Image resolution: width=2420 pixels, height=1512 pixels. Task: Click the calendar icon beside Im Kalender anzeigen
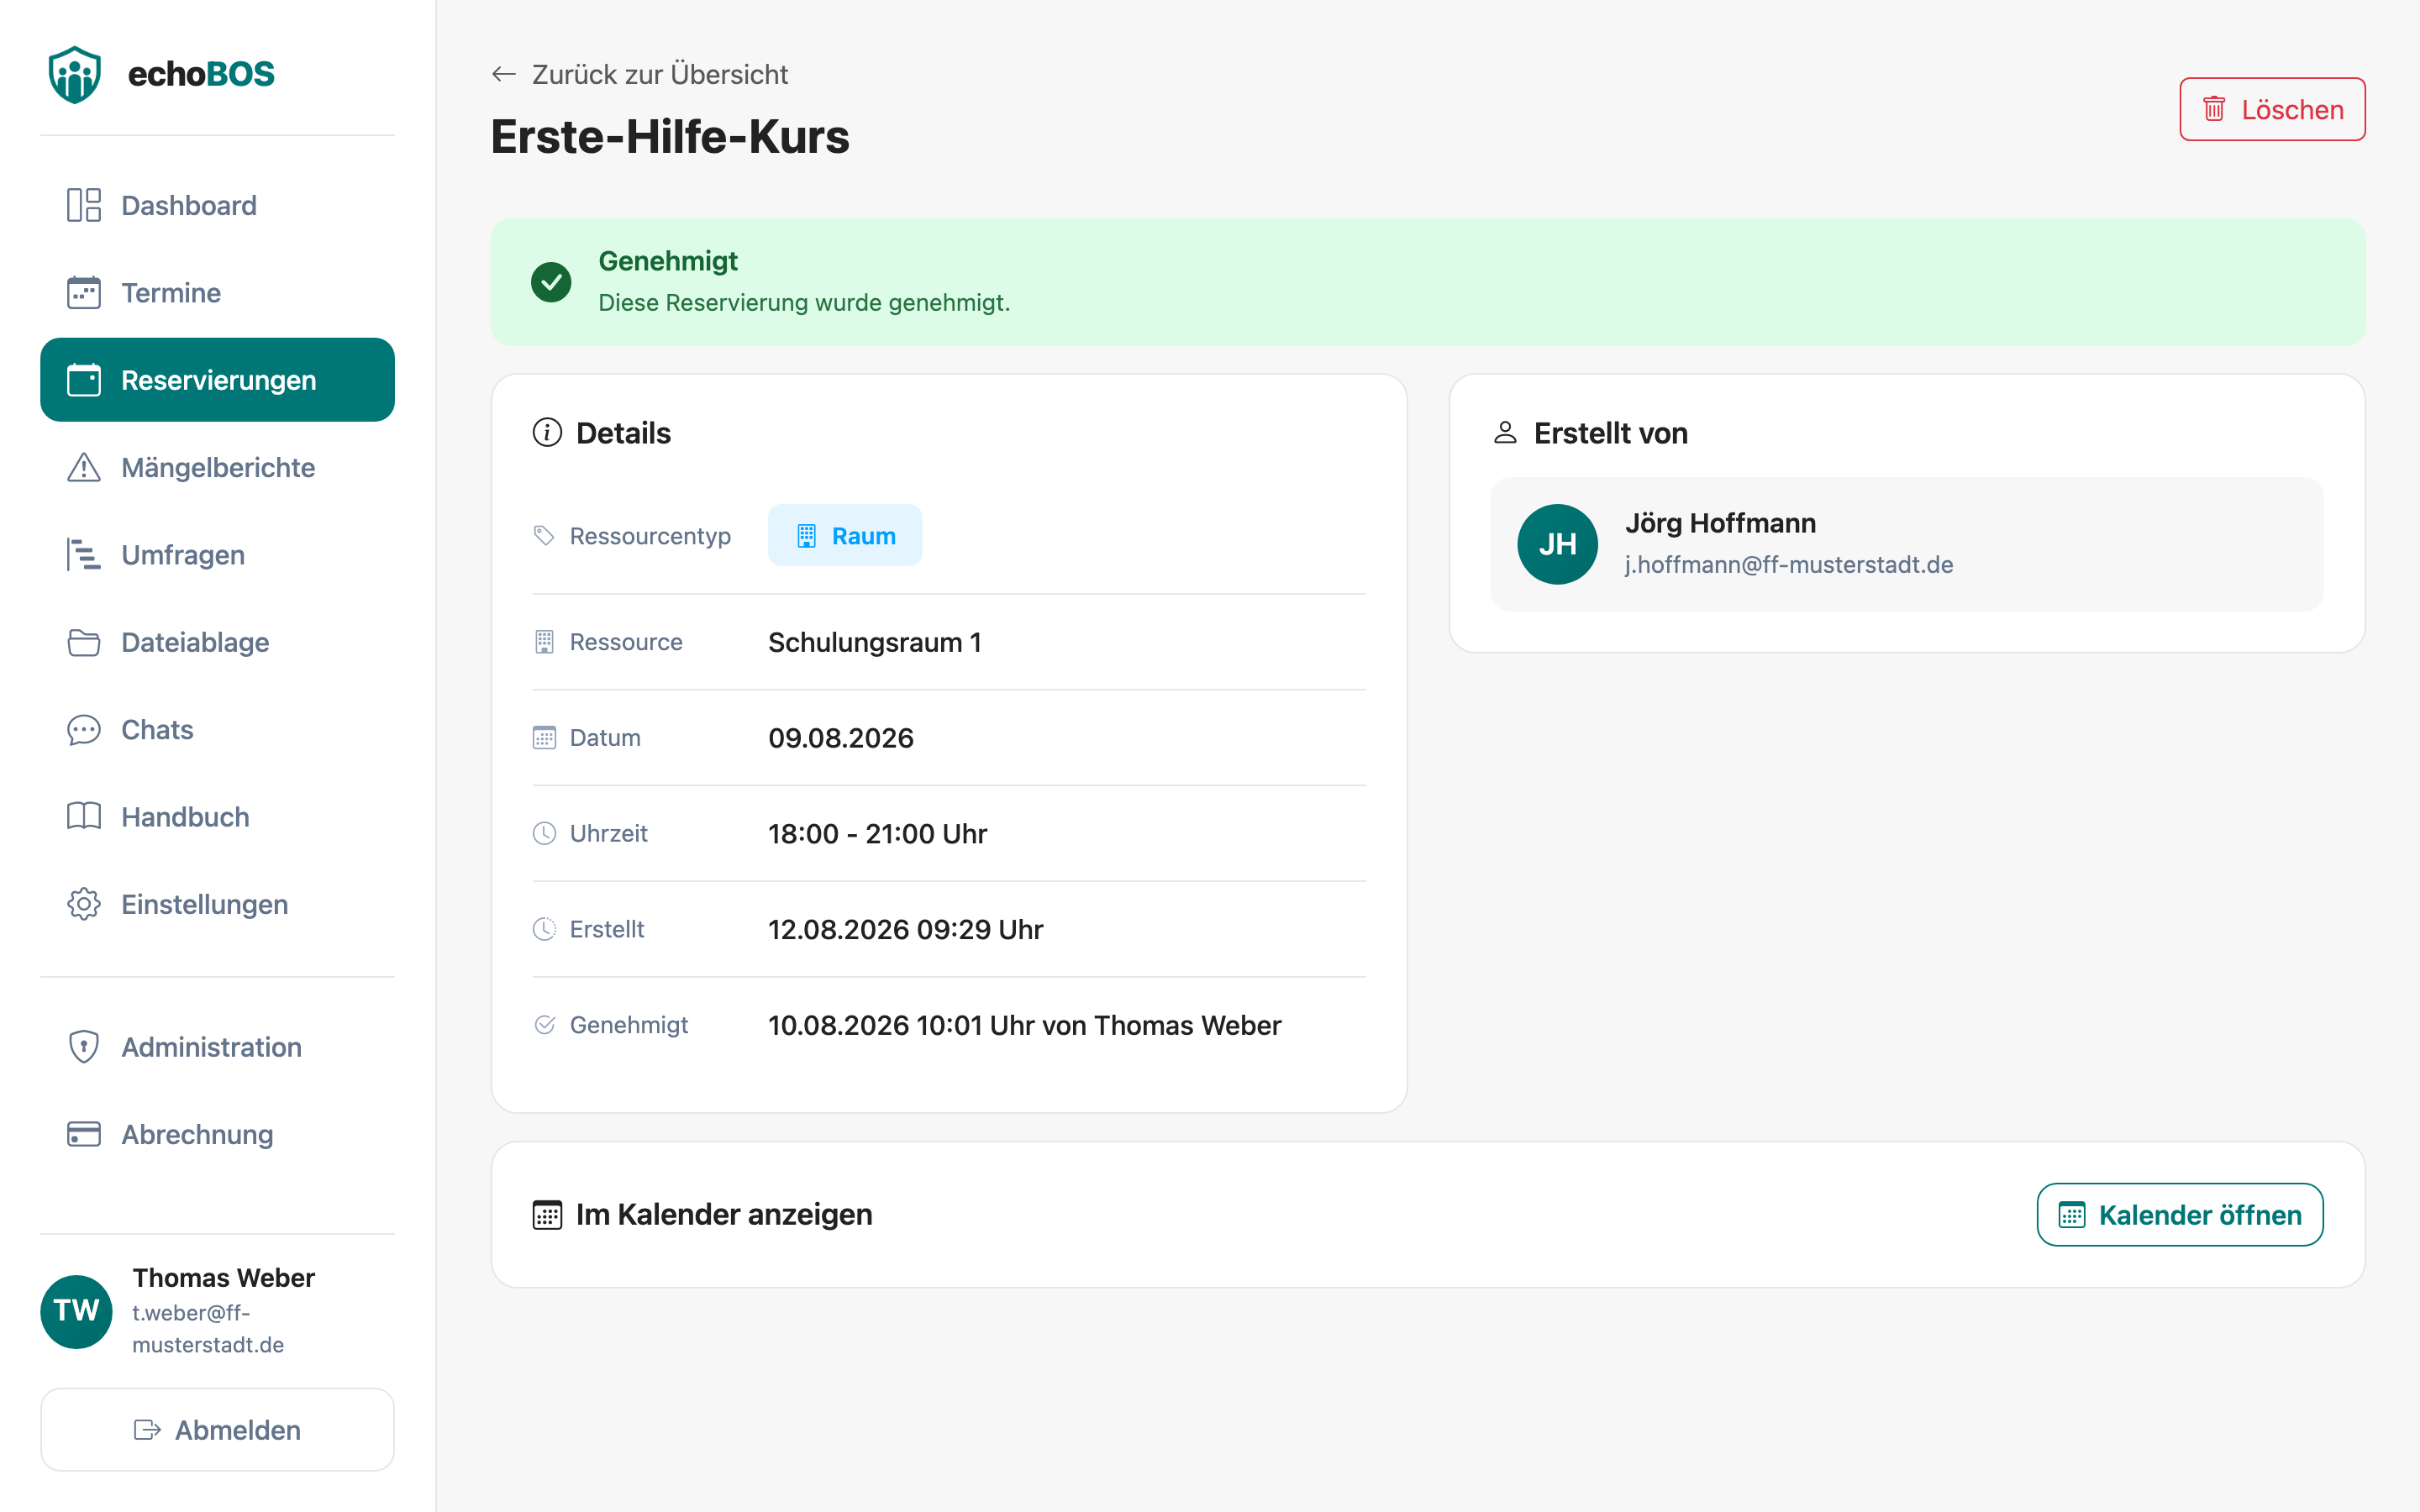coord(547,1214)
